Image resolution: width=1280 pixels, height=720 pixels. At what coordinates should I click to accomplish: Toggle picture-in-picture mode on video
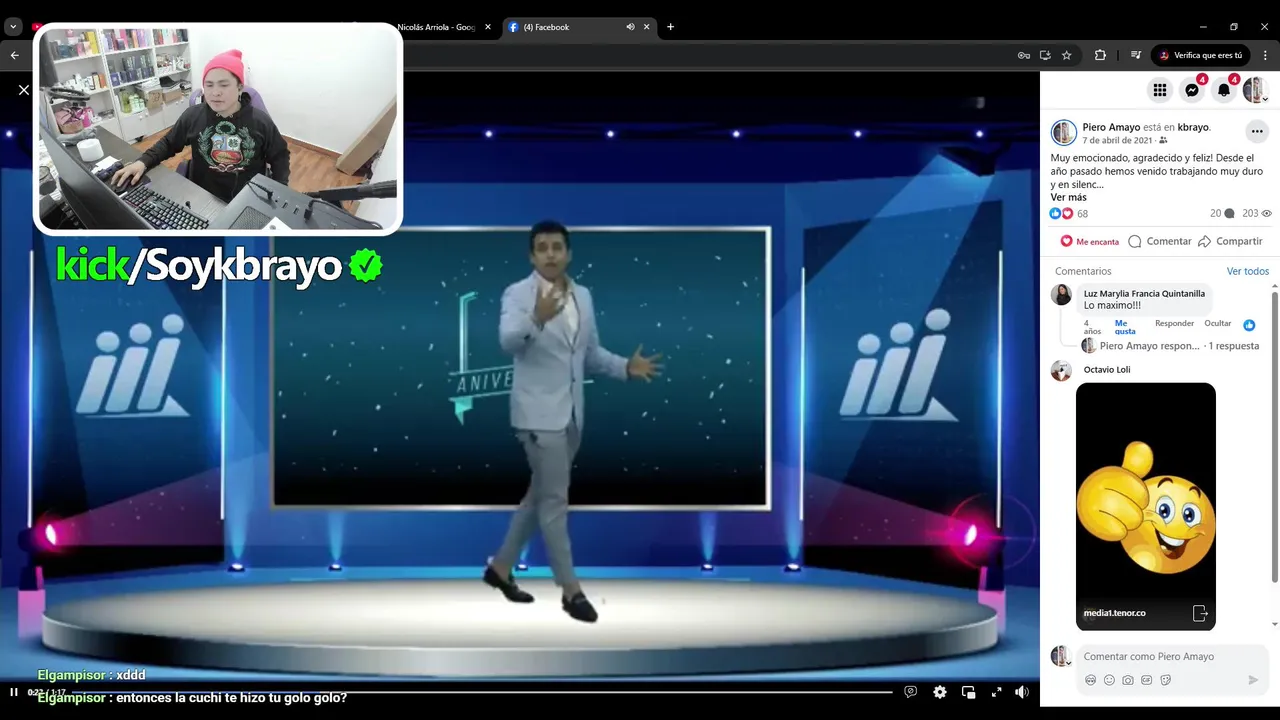tap(968, 692)
